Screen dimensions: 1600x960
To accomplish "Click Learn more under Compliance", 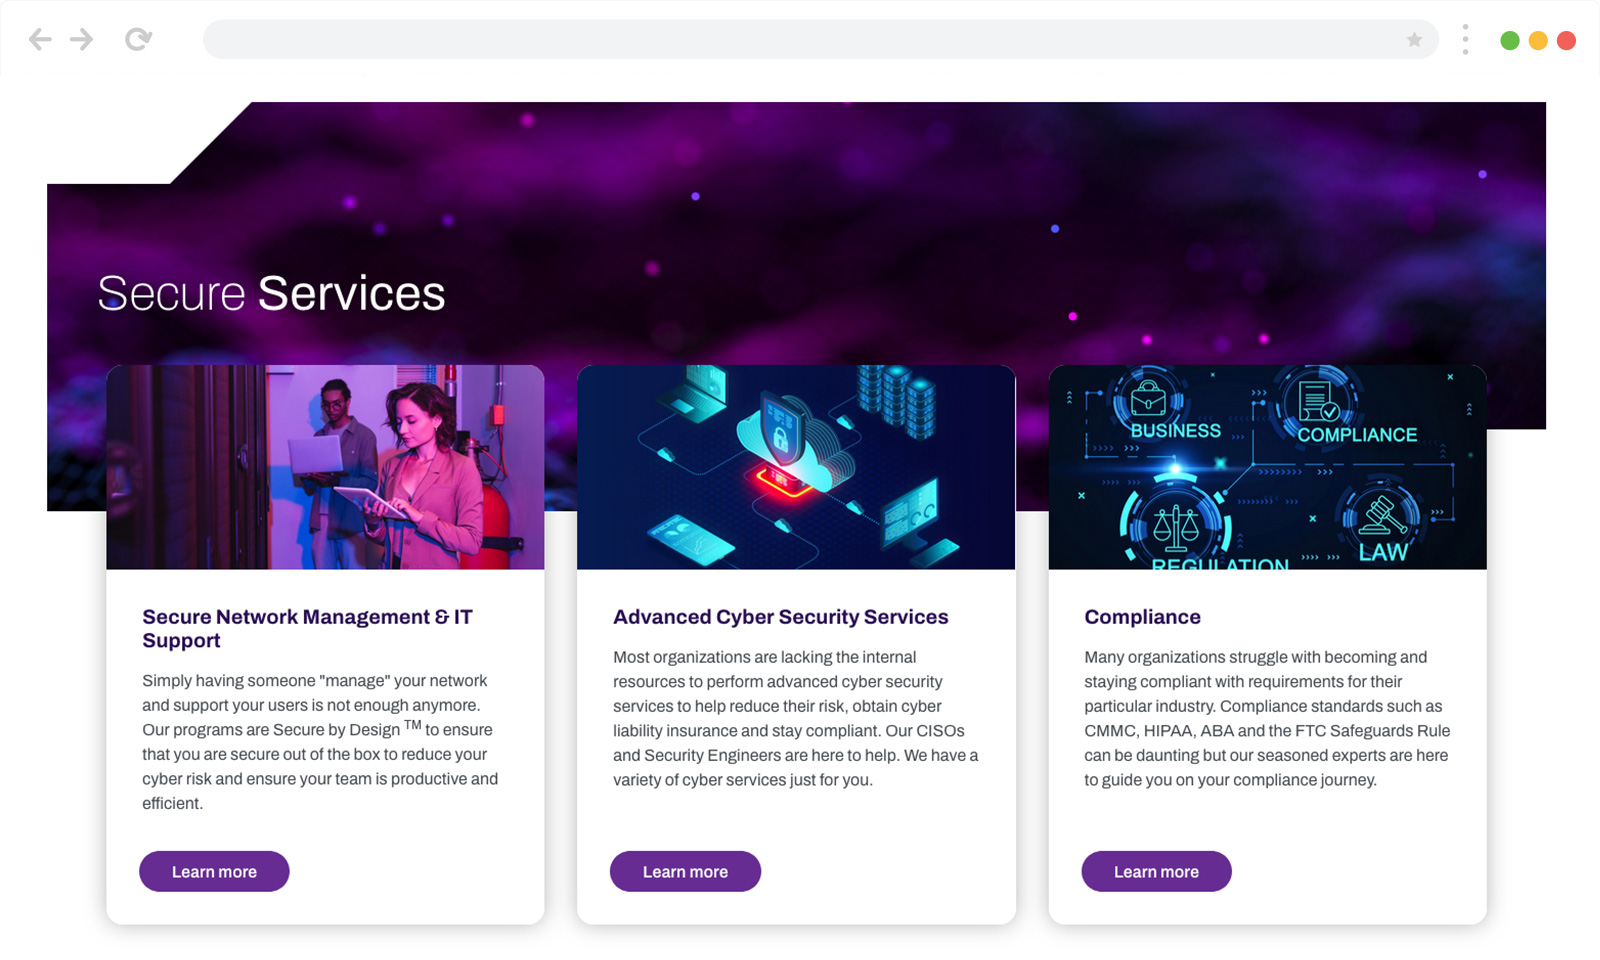I will tap(1156, 871).
